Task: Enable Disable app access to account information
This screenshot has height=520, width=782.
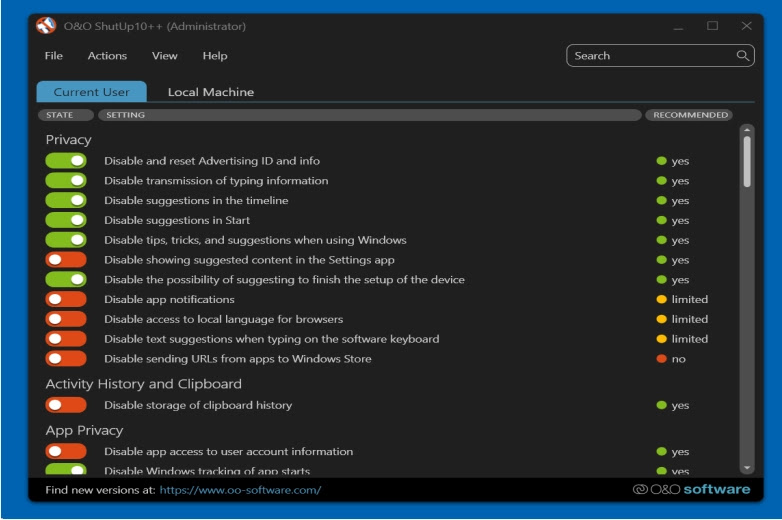Action: pyautogui.click(x=66, y=451)
